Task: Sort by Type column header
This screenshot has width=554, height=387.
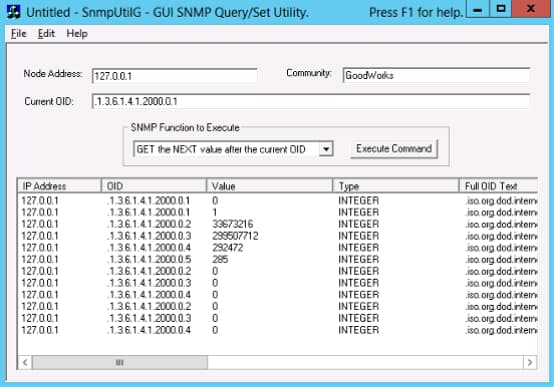Action: click(x=396, y=186)
